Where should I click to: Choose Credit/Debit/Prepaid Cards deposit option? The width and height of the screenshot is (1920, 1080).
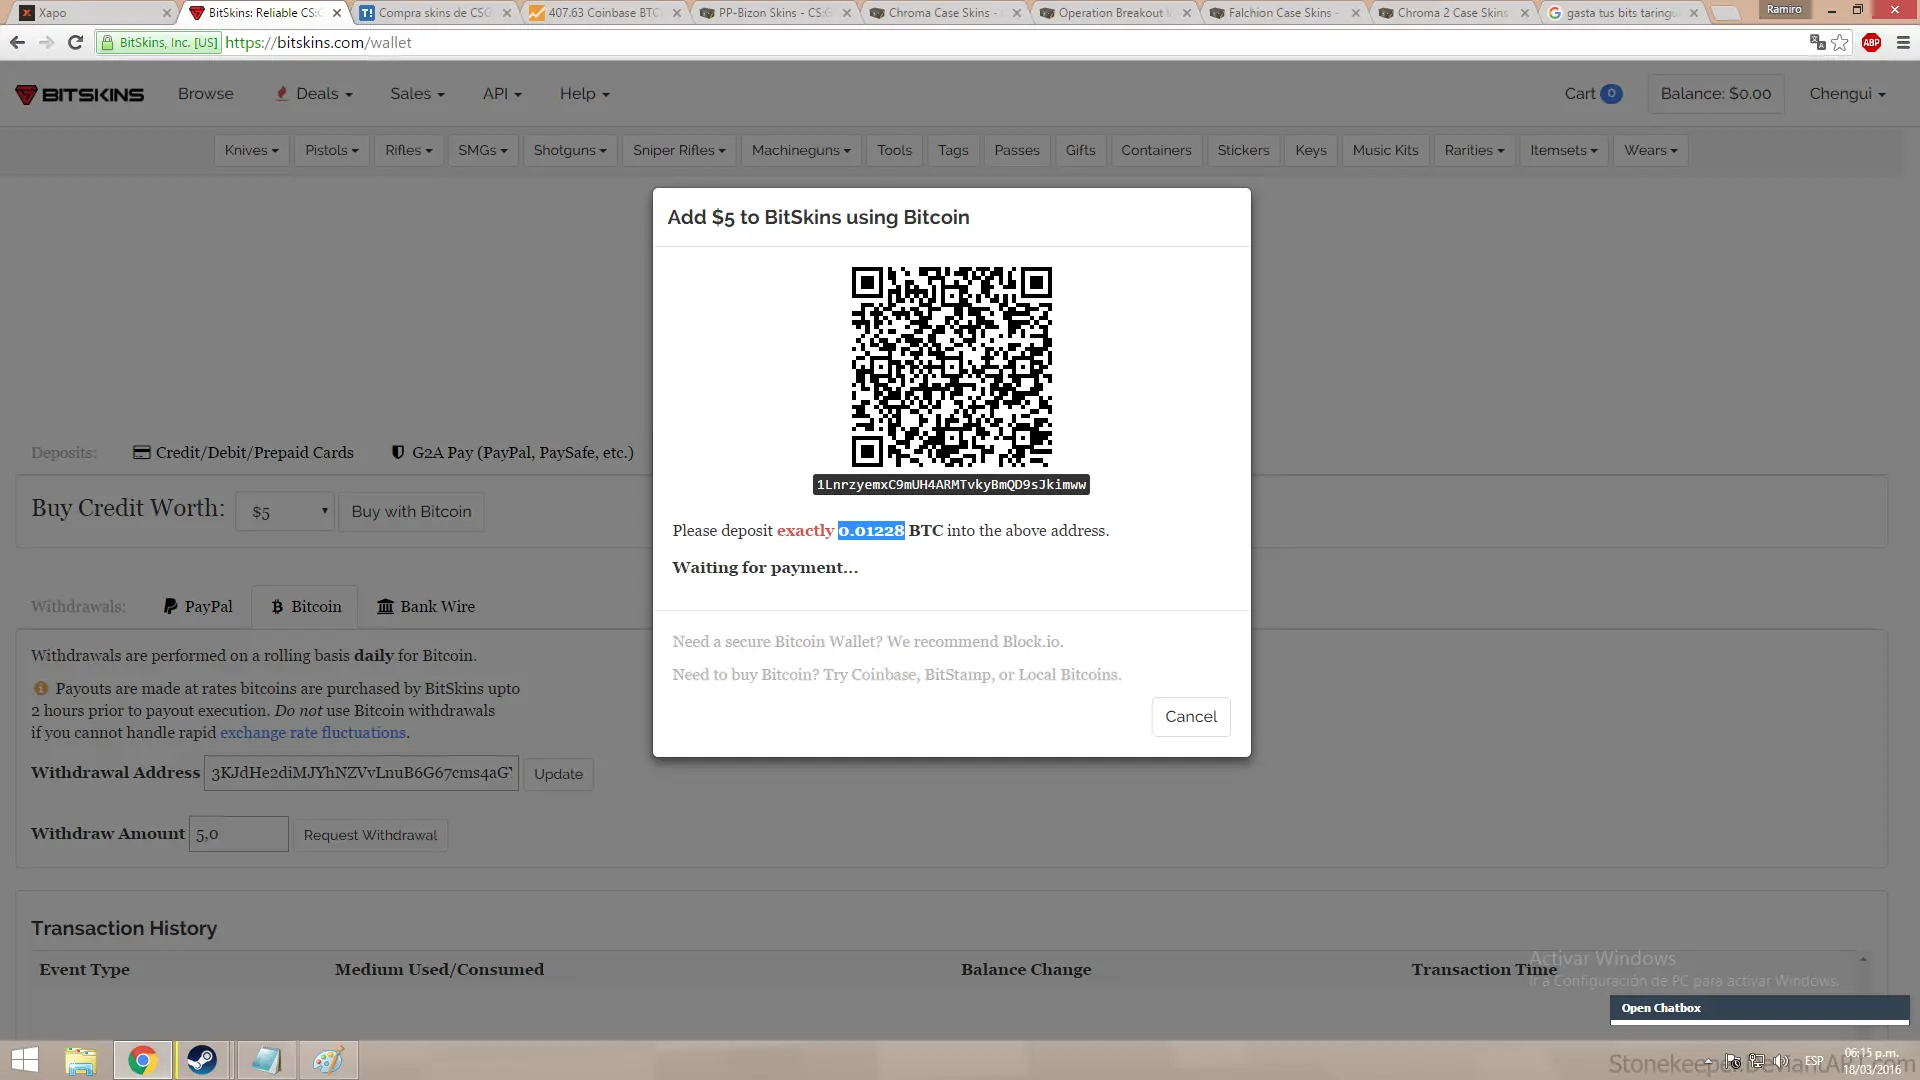pos(243,453)
